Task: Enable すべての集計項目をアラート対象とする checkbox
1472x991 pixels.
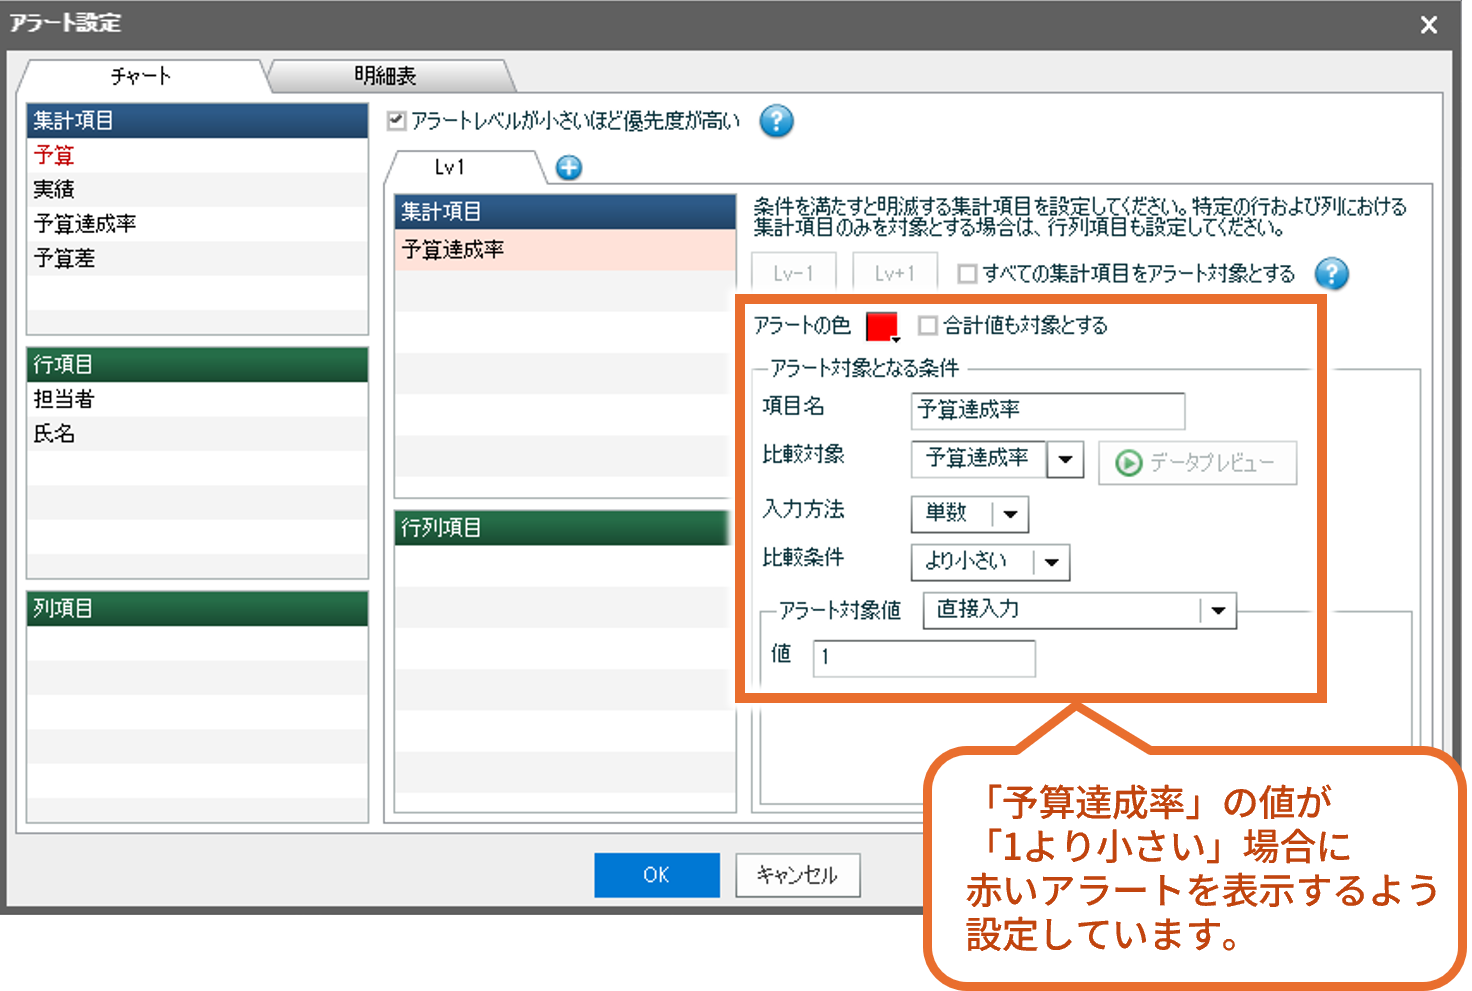Action: point(967,273)
